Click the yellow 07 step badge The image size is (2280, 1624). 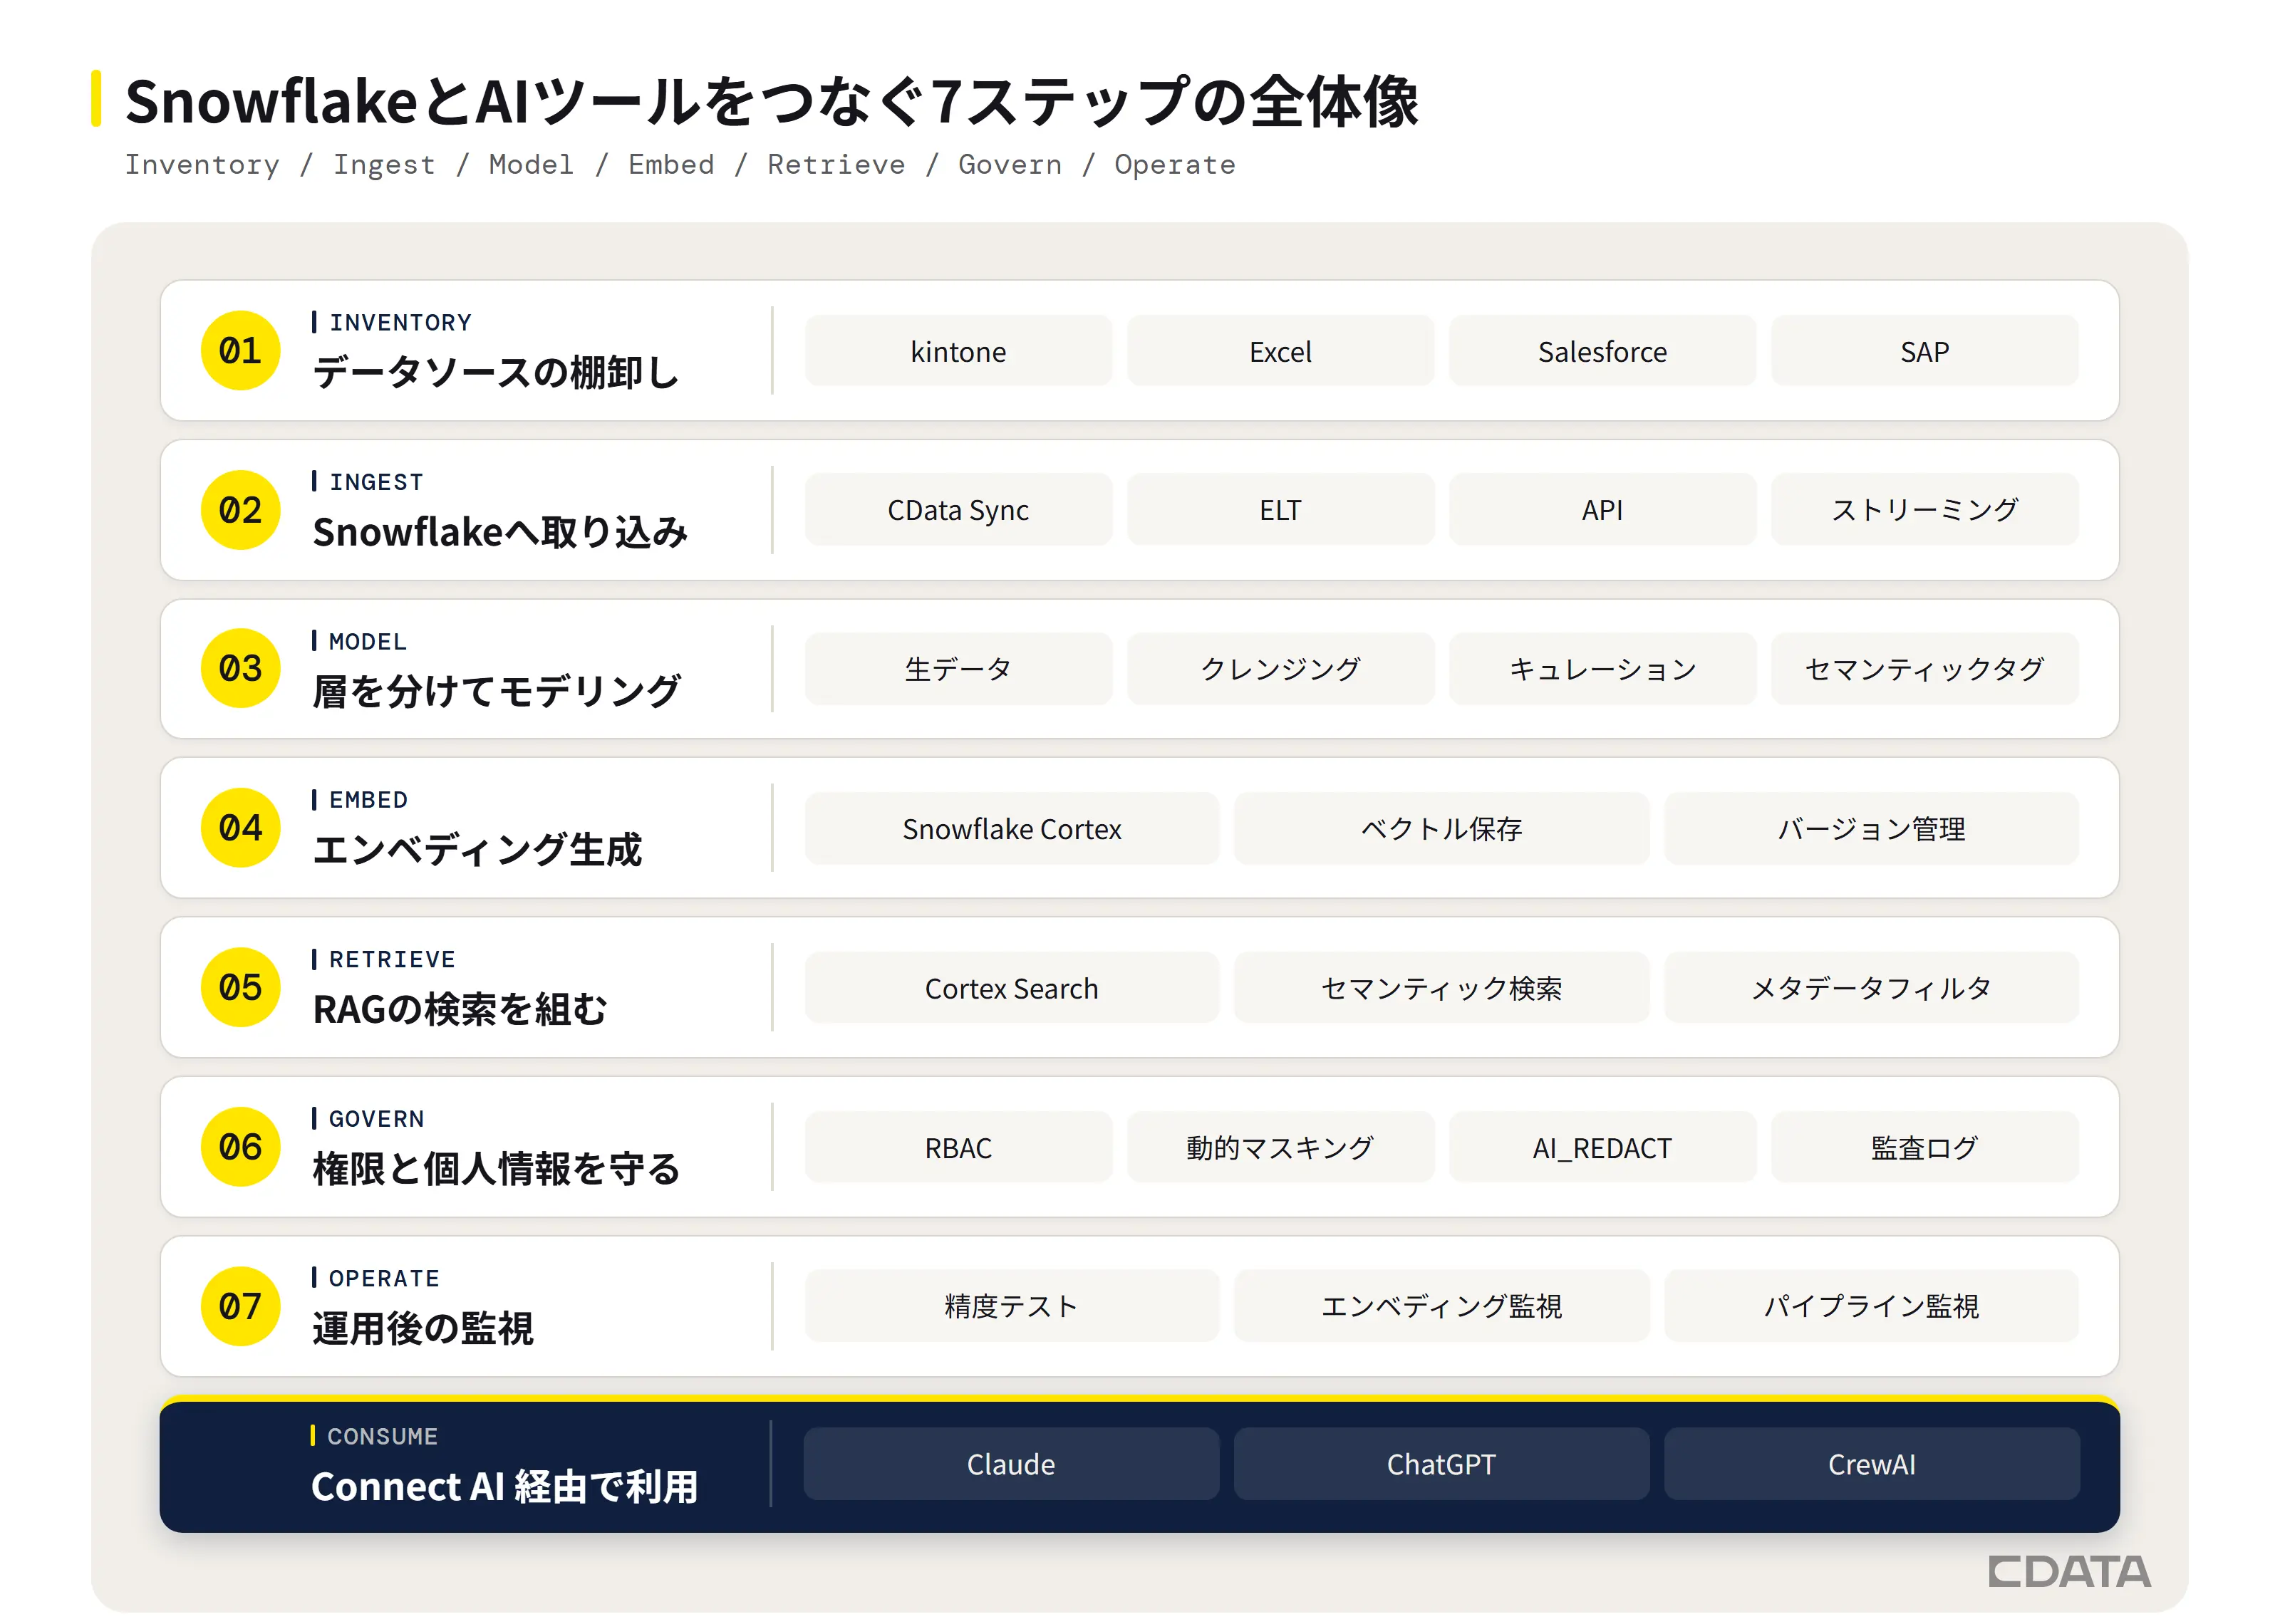pos(240,1306)
